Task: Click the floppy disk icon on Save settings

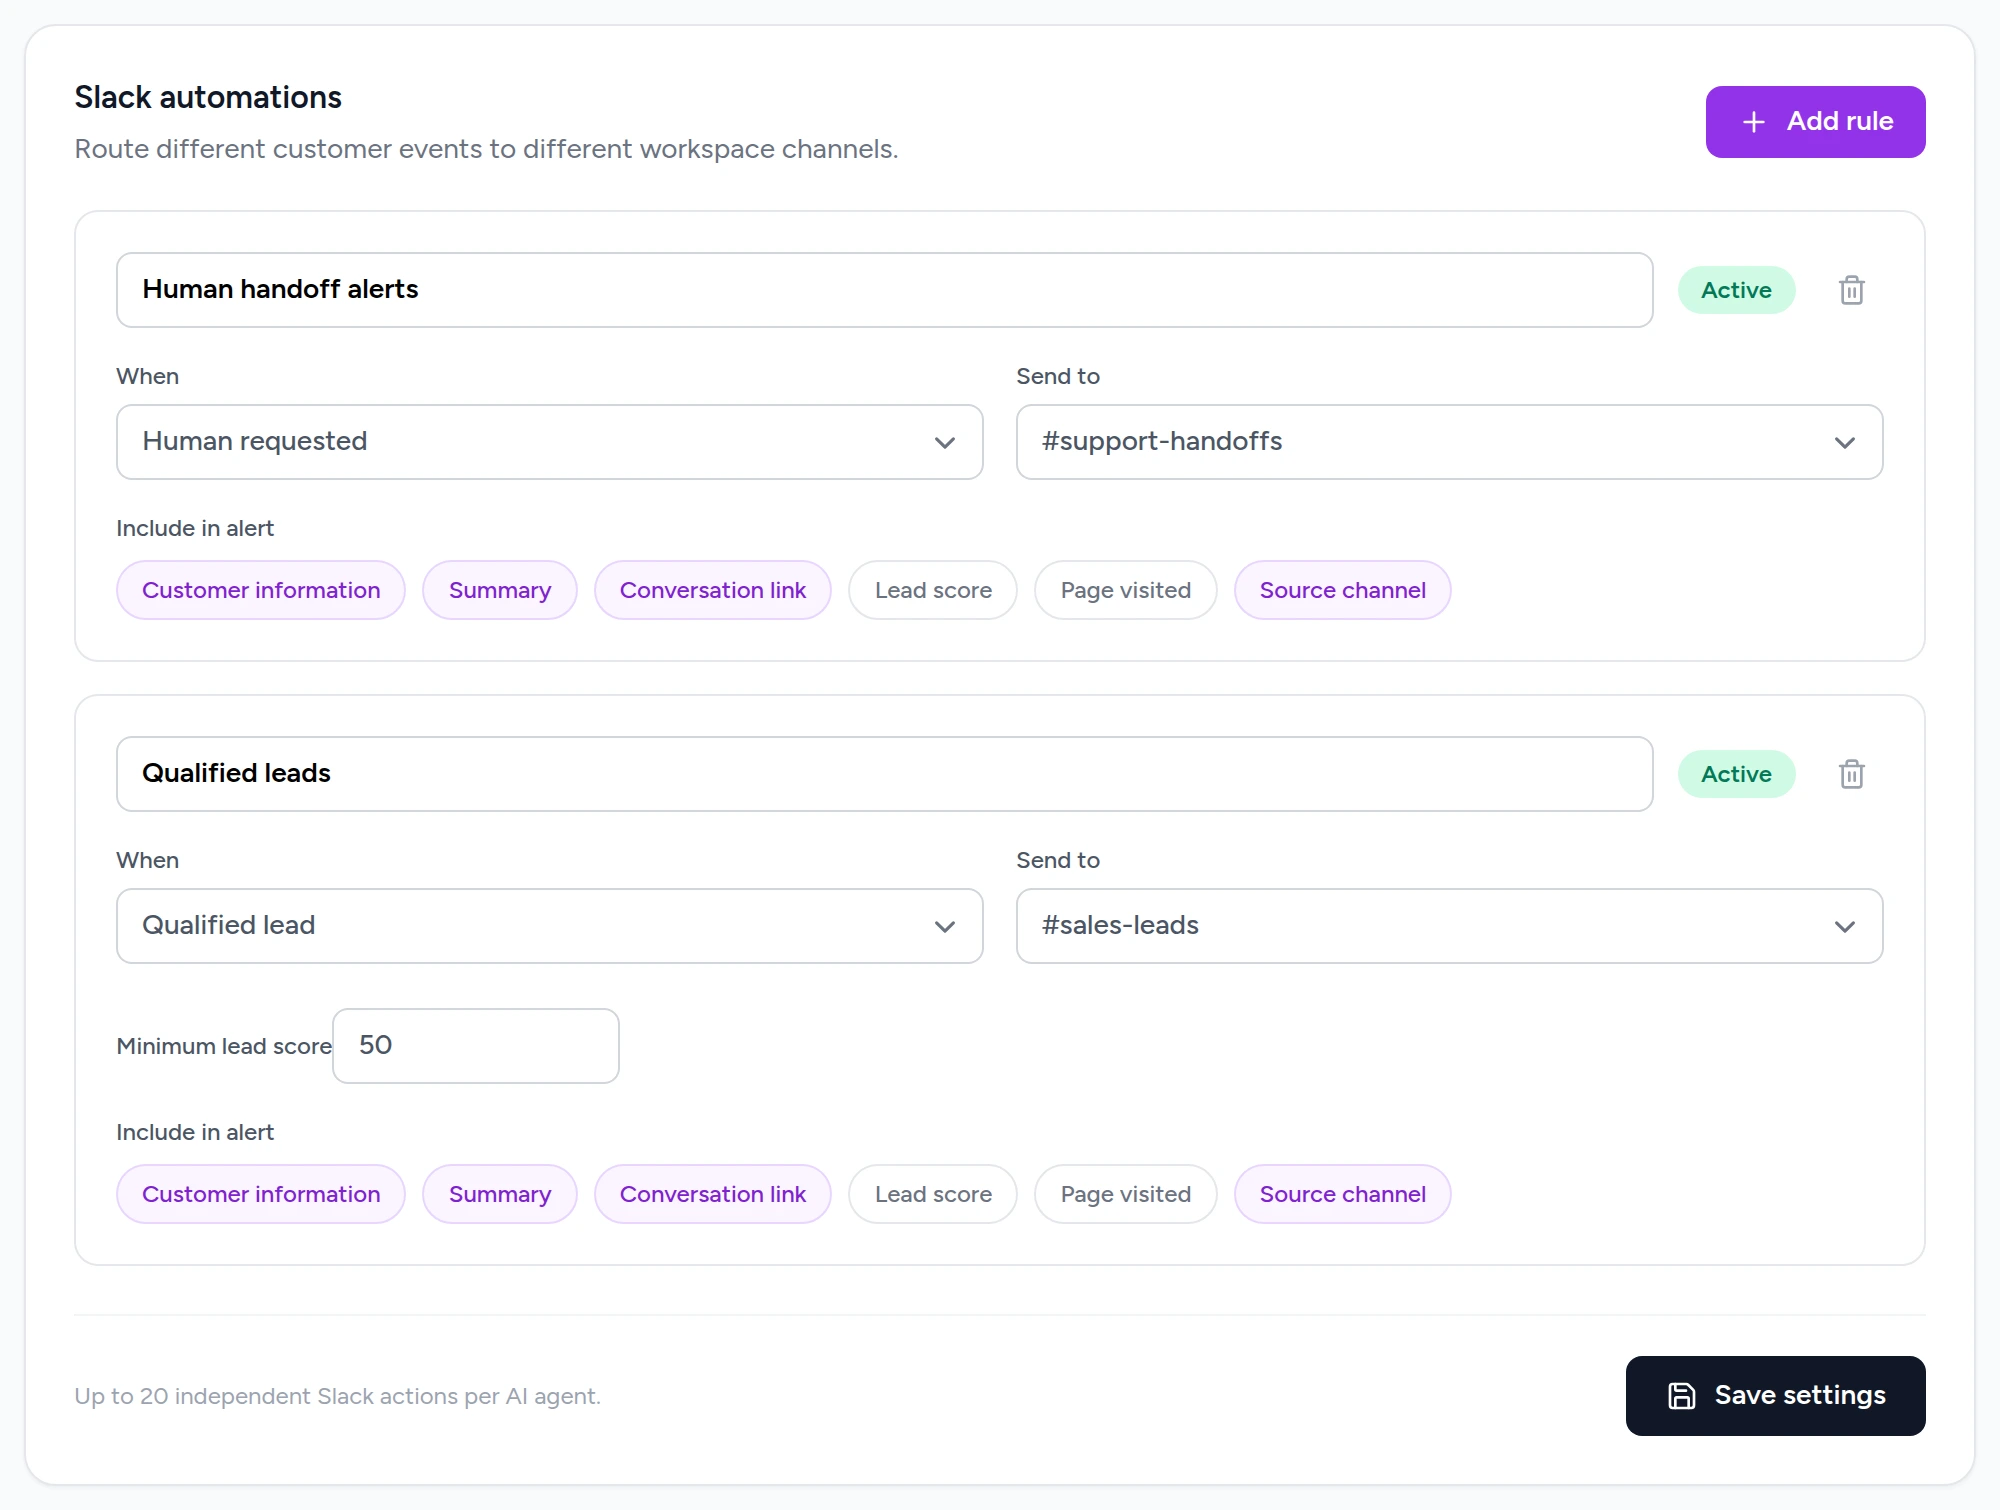Action: [x=1682, y=1396]
